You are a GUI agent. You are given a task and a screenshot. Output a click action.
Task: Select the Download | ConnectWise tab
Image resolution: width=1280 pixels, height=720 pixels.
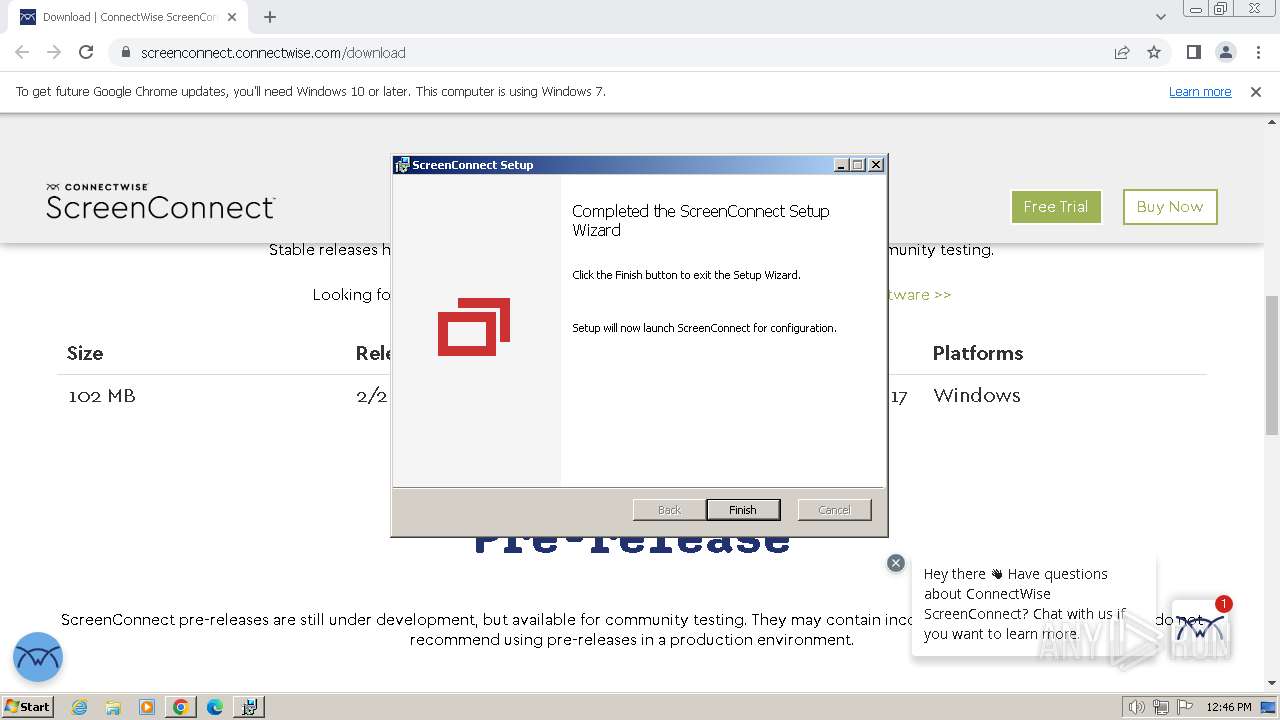128,17
